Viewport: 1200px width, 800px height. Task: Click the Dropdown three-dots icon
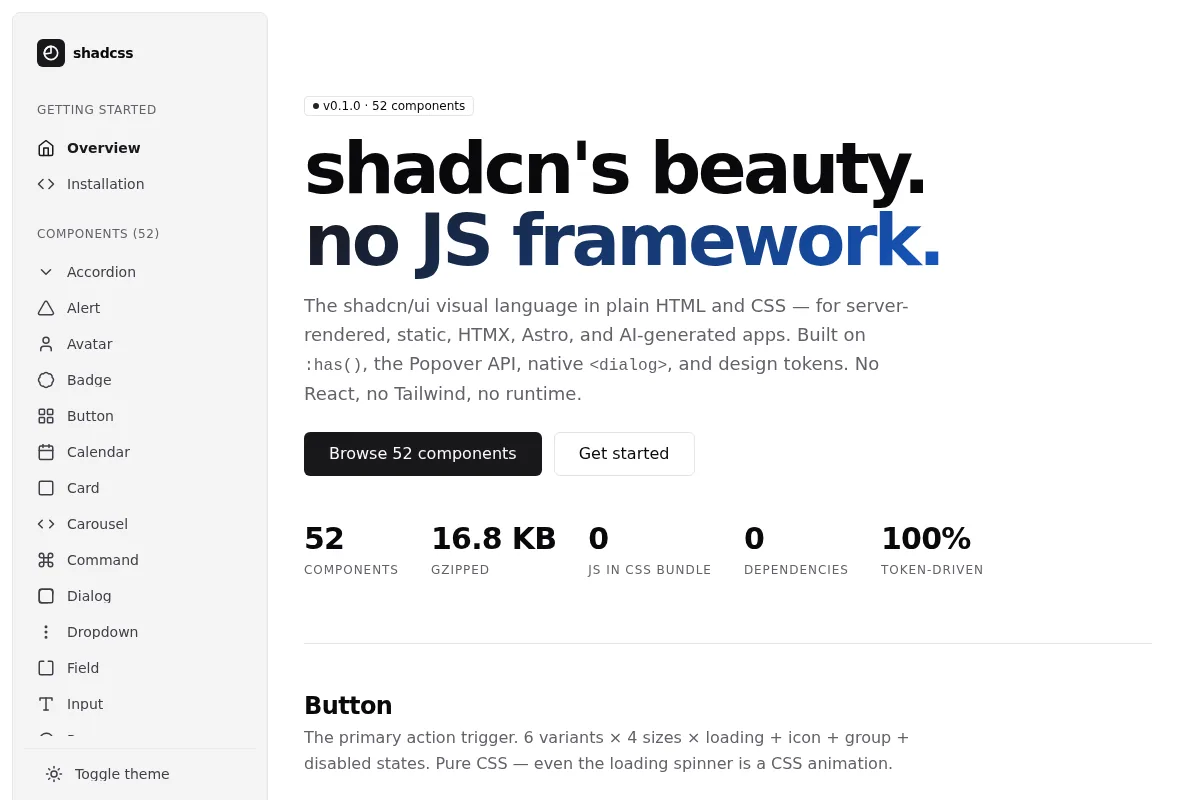pos(46,632)
